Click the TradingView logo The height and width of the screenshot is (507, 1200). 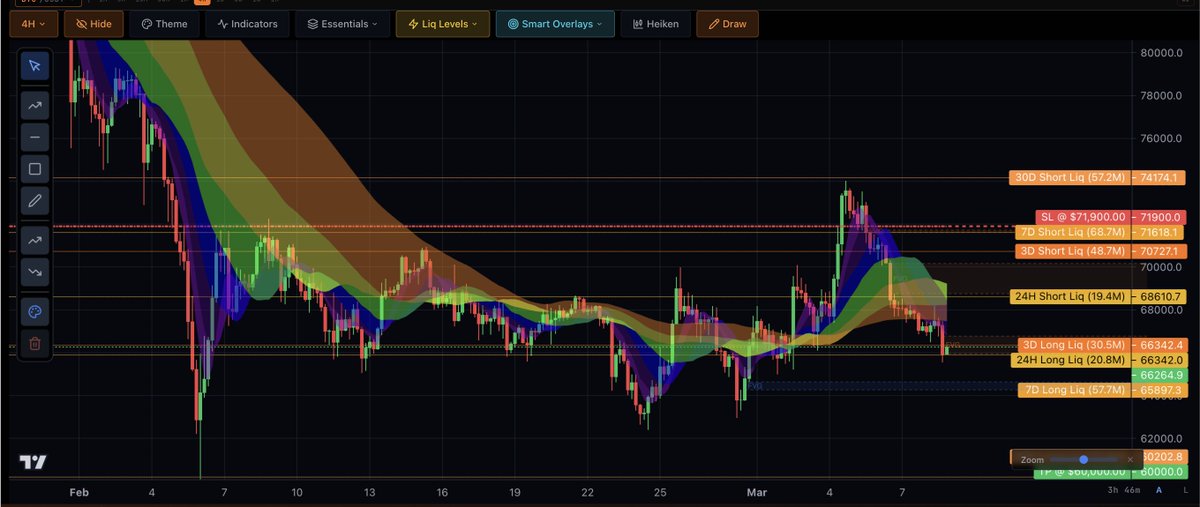[34, 462]
